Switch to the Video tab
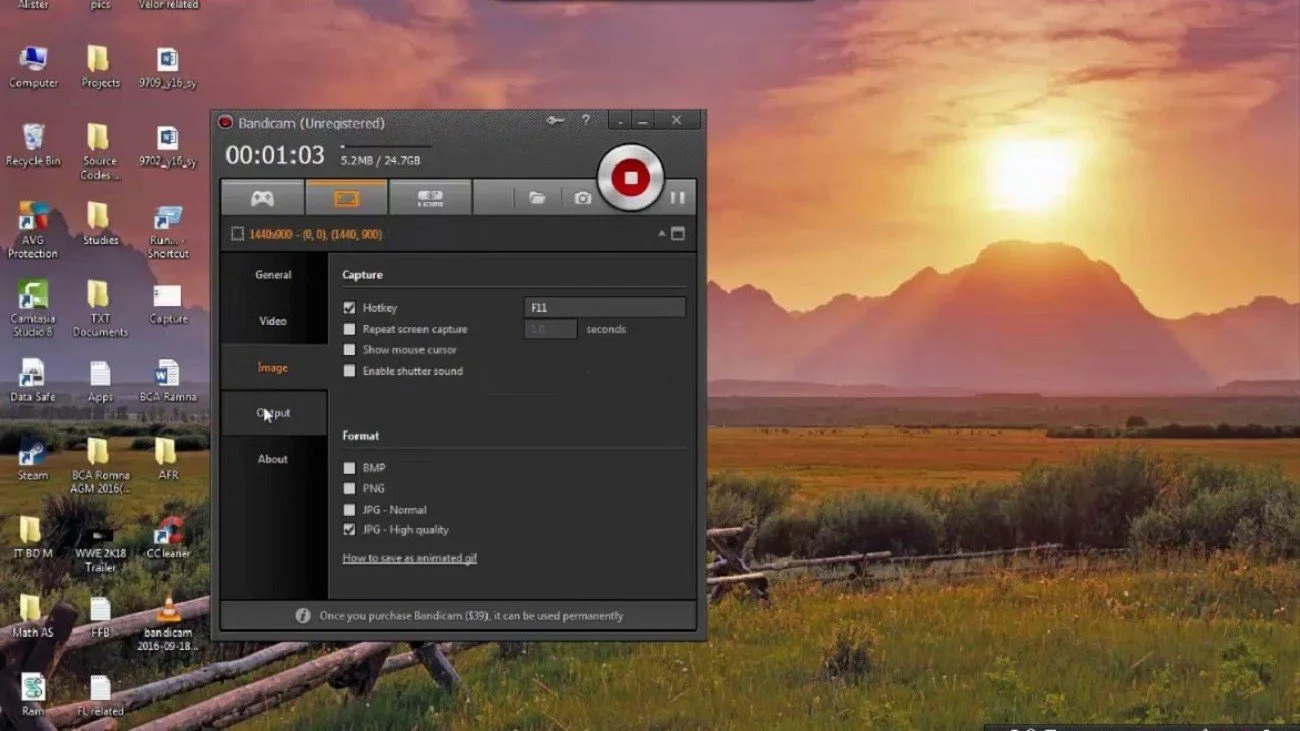The height and width of the screenshot is (731, 1300). (273, 321)
